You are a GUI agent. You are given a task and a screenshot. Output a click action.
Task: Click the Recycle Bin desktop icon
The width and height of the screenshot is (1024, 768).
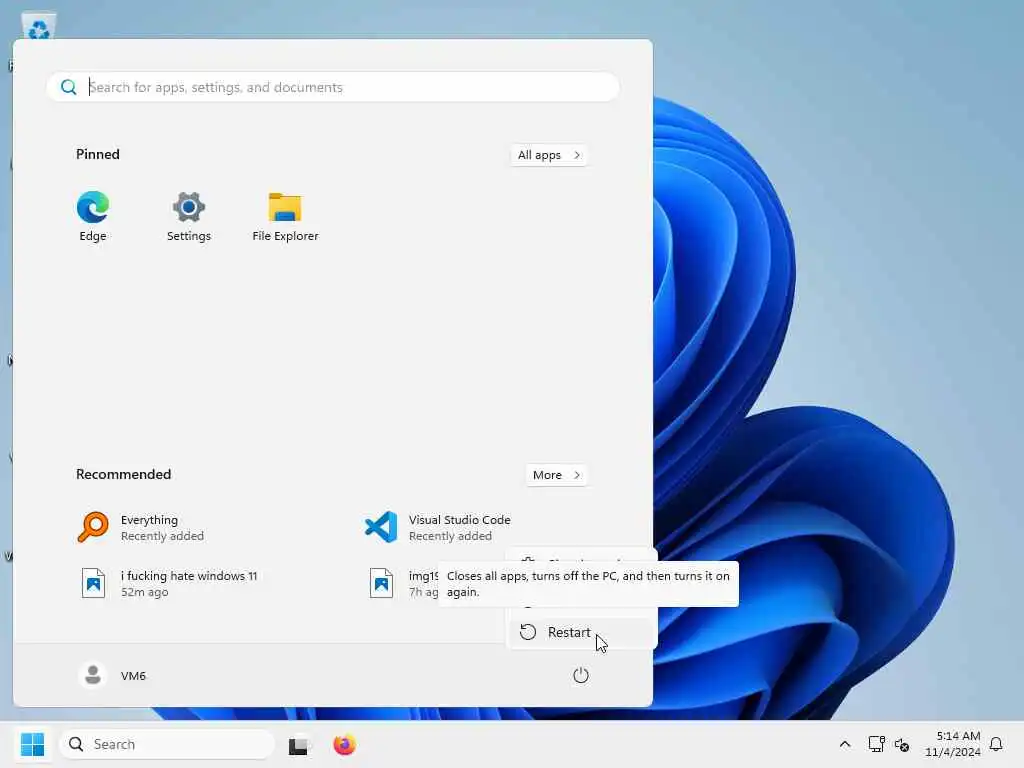pos(39,26)
